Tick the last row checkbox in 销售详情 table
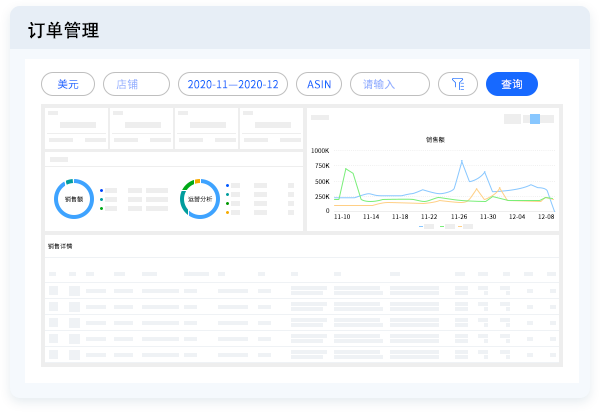Image resolution: width=600 pixels, height=412 pixels. [54, 354]
